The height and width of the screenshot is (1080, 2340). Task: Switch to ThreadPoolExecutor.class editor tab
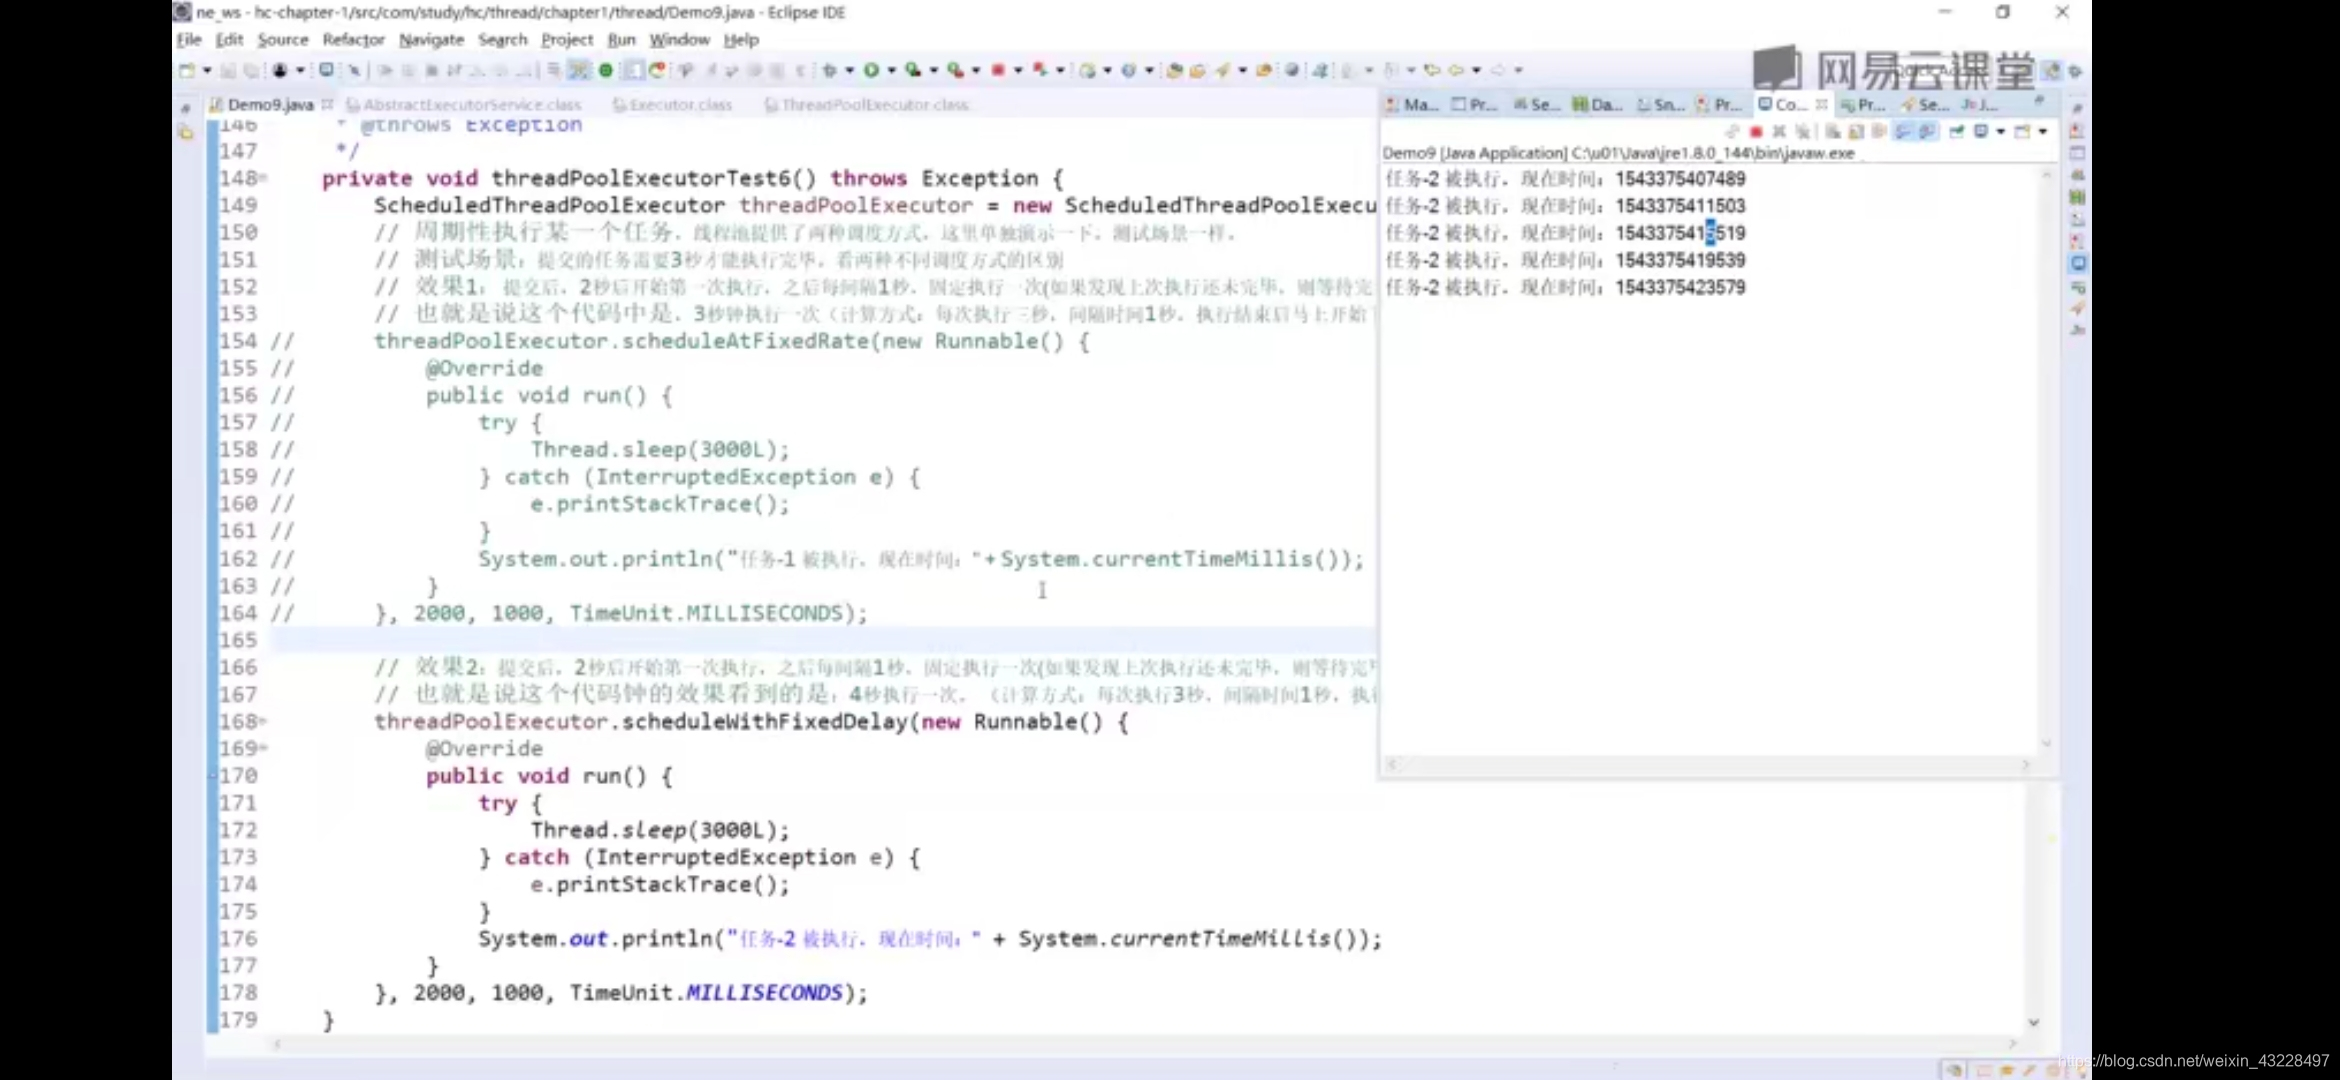click(867, 104)
